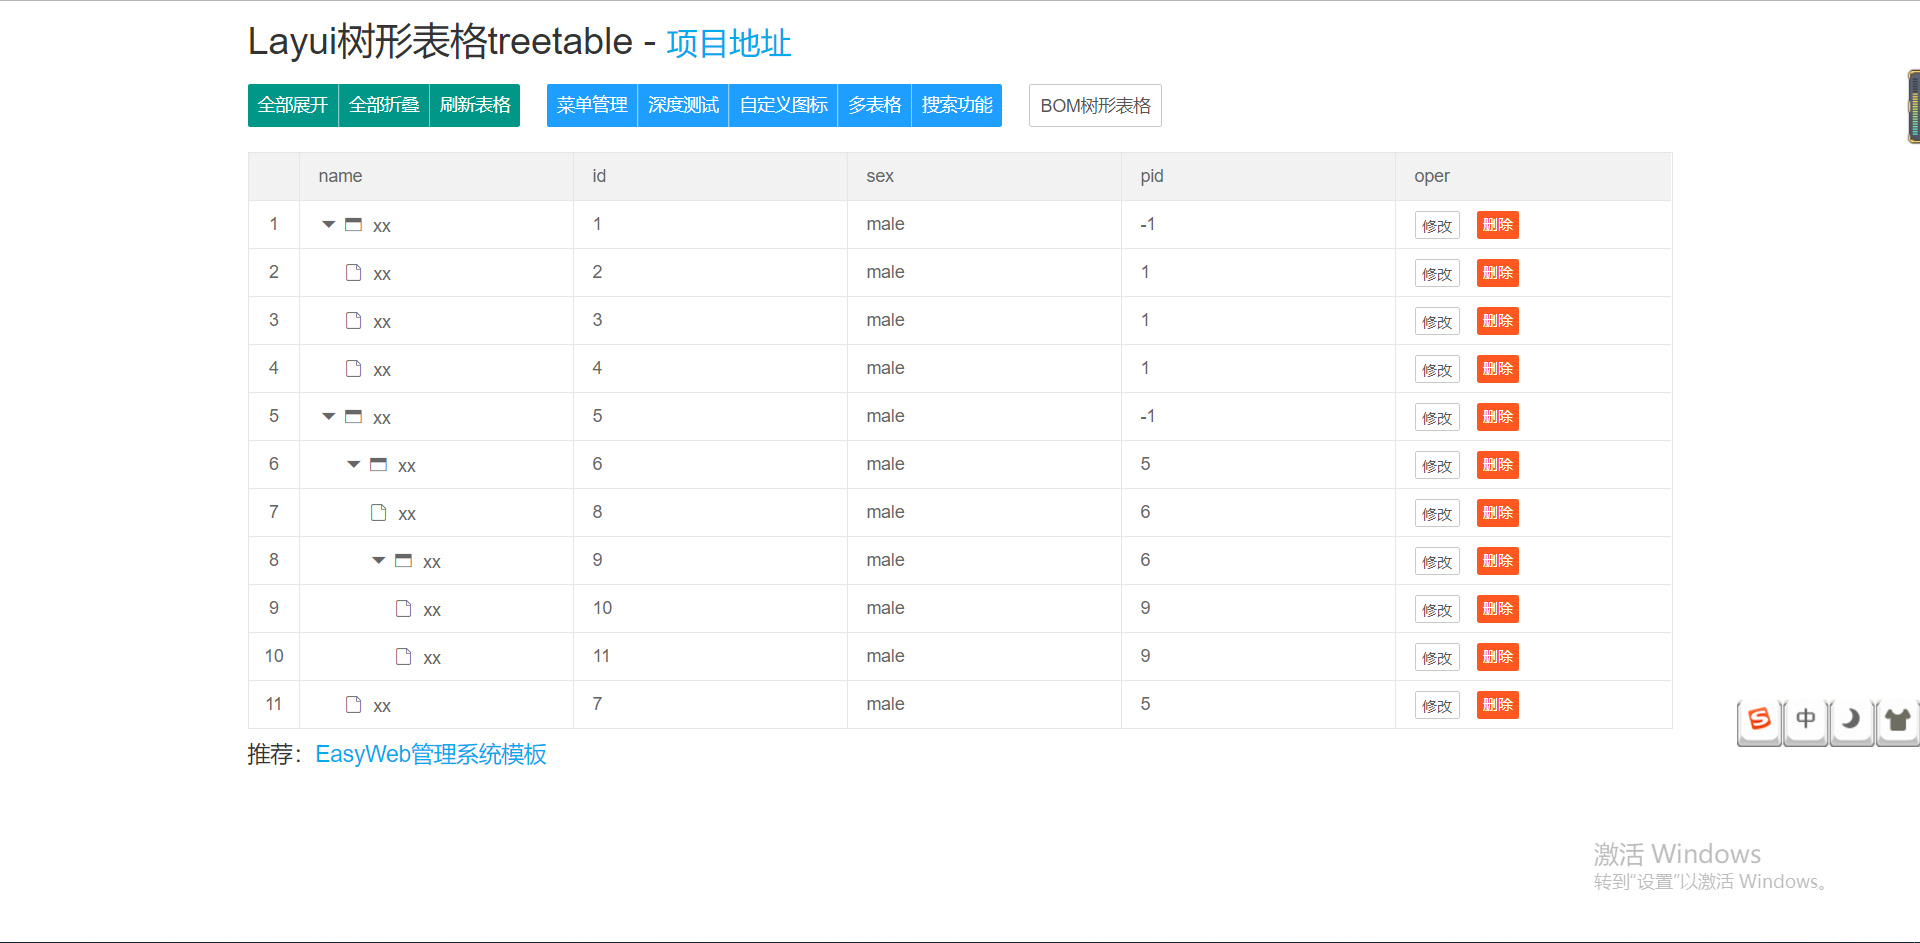Viewport: 1920px width, 943px height.
Task: Click the folder icon beside row 1 'xx'
Action: 352,224
